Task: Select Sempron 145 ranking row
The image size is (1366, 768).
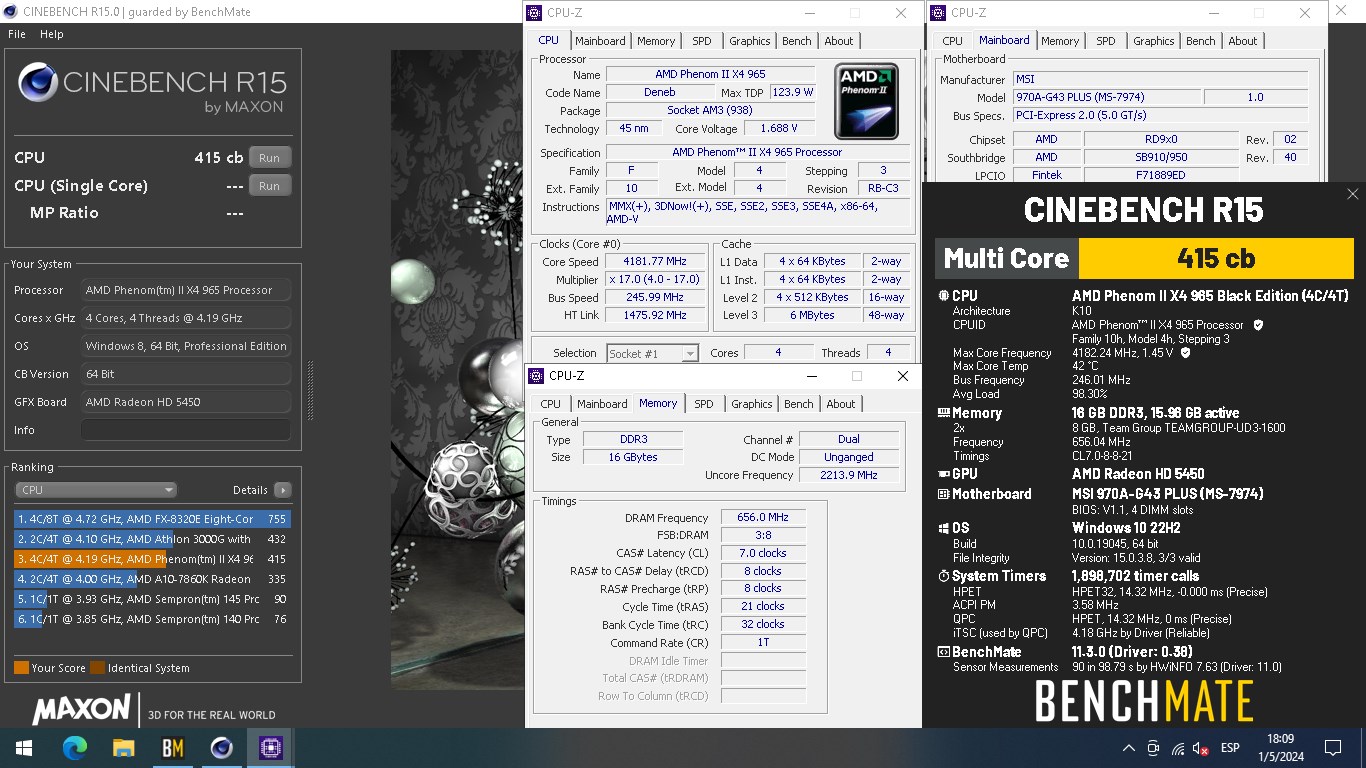Action: (x=152, y=599)
